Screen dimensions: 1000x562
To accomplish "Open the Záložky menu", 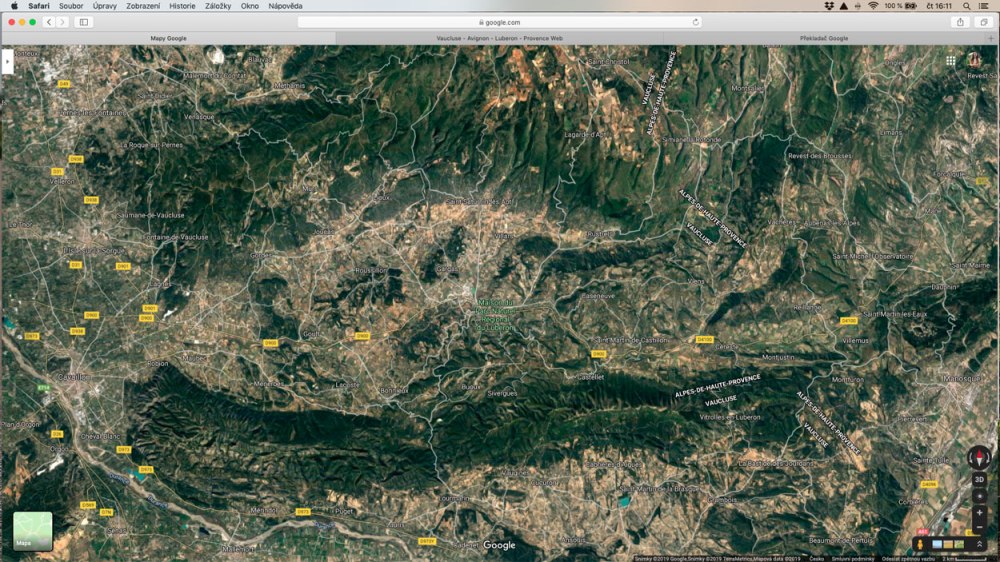I will point(218,6).
